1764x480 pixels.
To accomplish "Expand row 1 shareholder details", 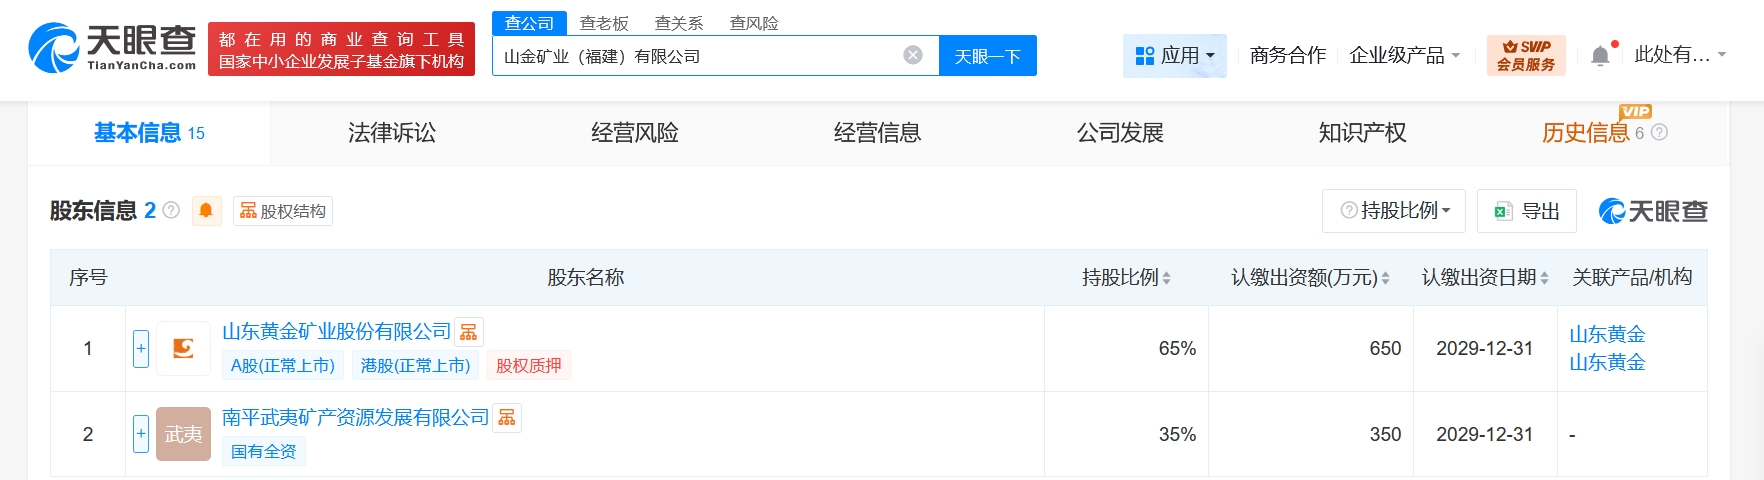I will [141, 348].
